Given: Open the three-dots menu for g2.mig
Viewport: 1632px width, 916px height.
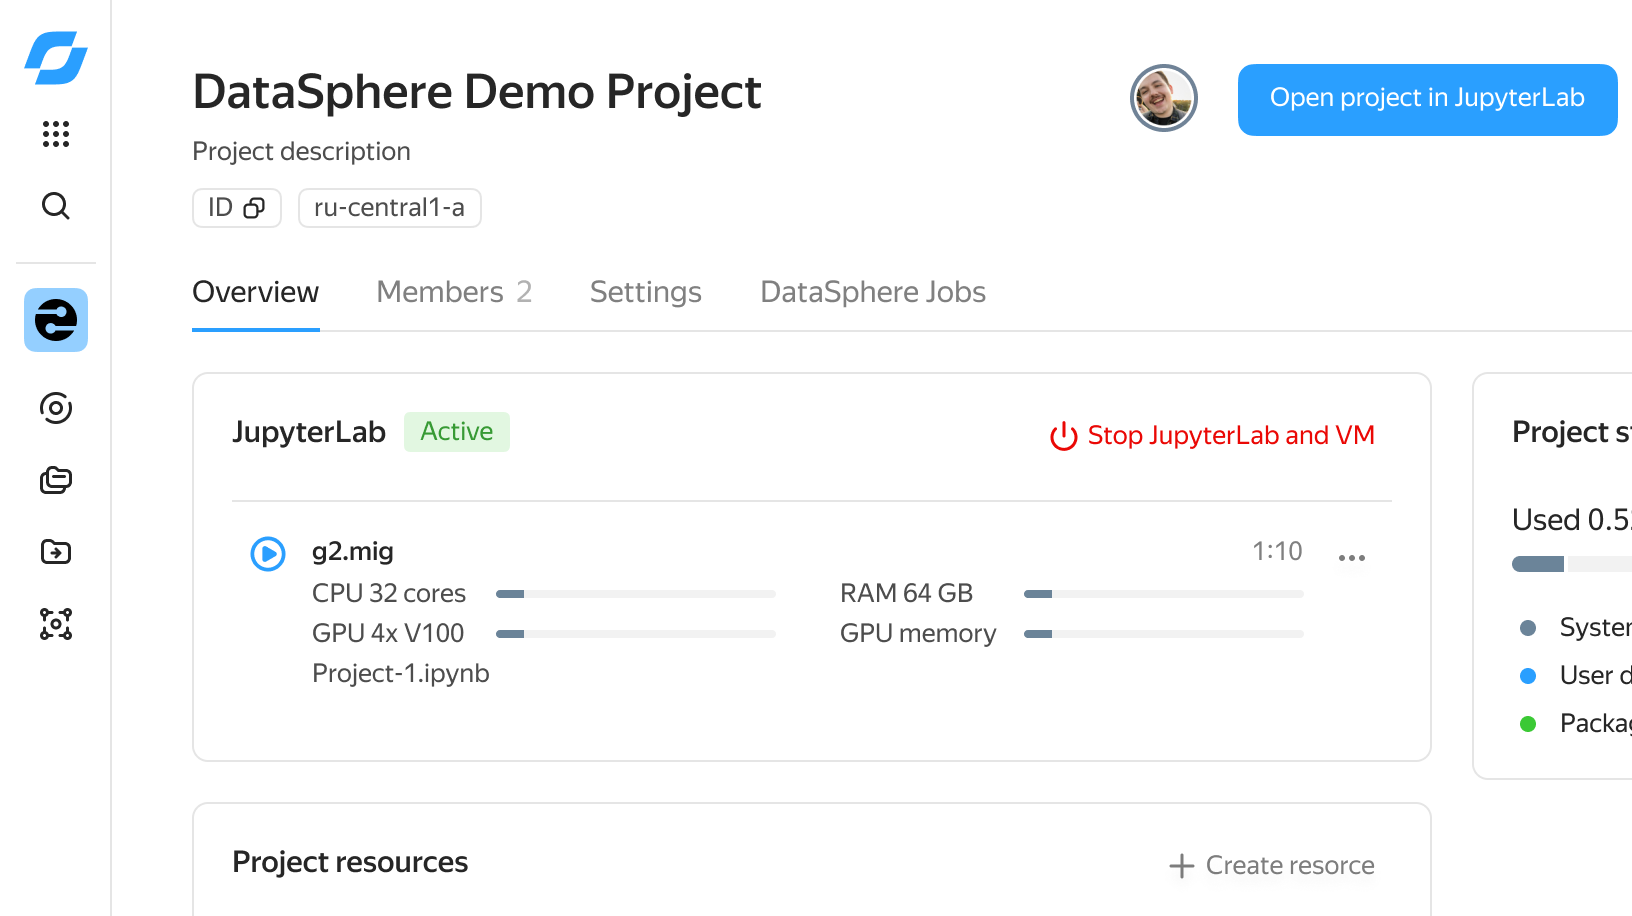Looking at the screenshot, I should [1352, 558].
